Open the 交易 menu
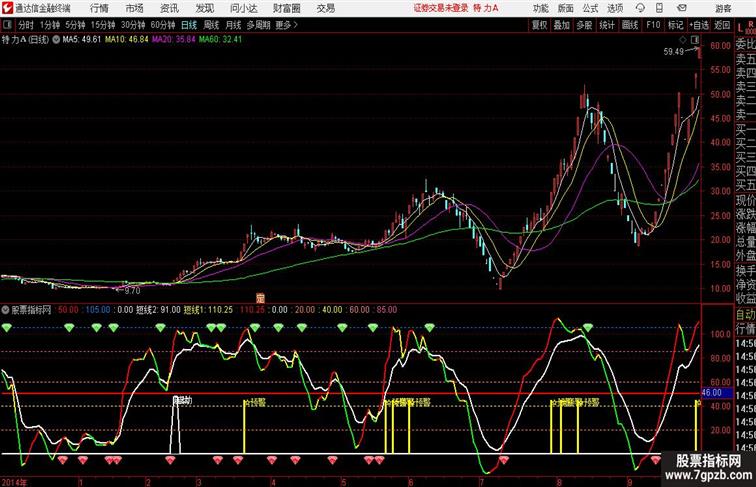 click(x=325, y=8)
